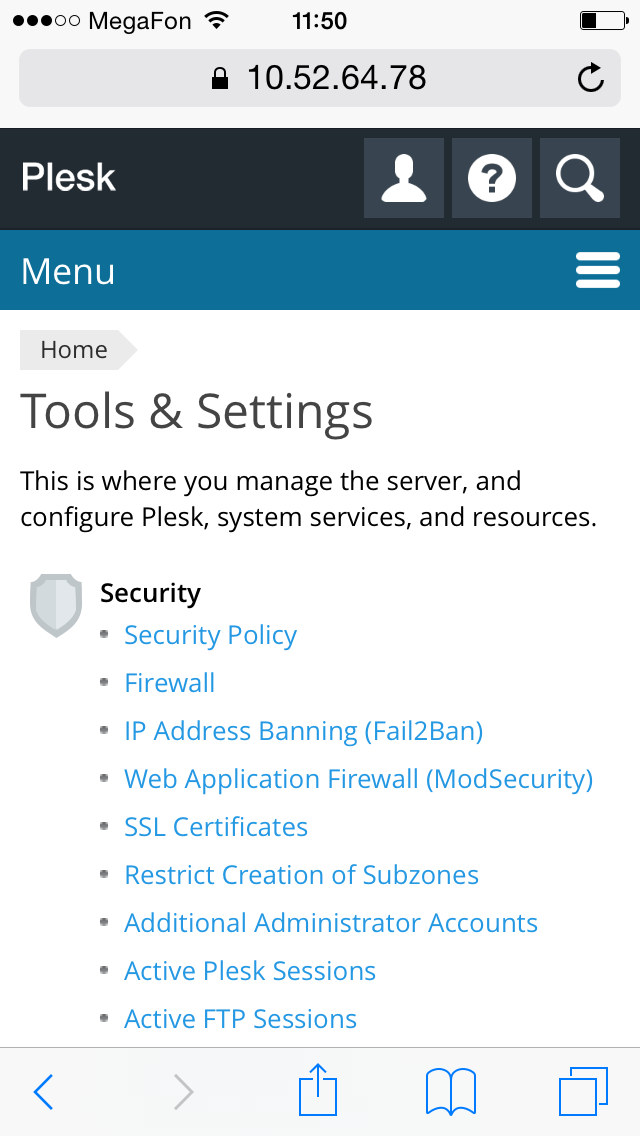Open the Safari bookmarks book icon
This screenshot has height=1136, width=640.
451,1091
